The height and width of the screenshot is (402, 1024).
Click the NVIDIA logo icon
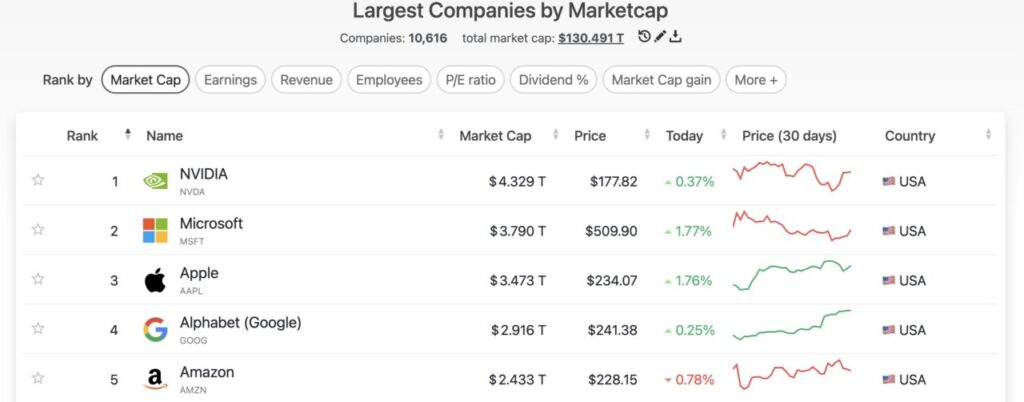(x=155, y=181)
